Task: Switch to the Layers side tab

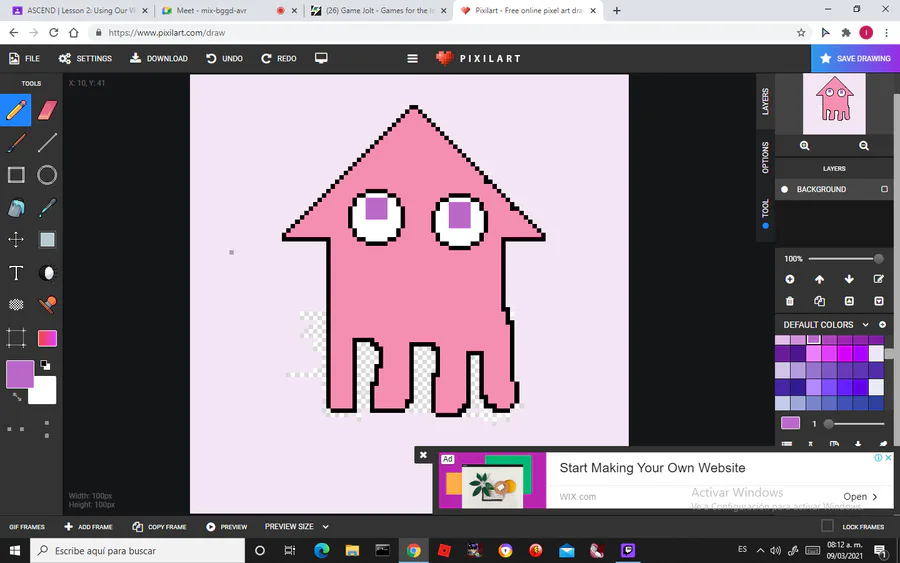Action: (765, 102)
